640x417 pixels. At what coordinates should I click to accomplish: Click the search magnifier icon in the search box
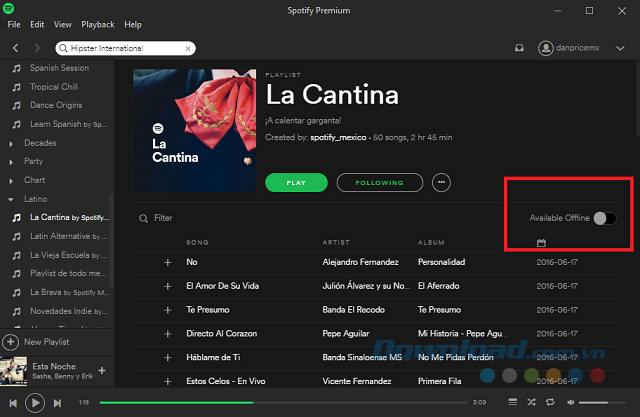point(63,48)
